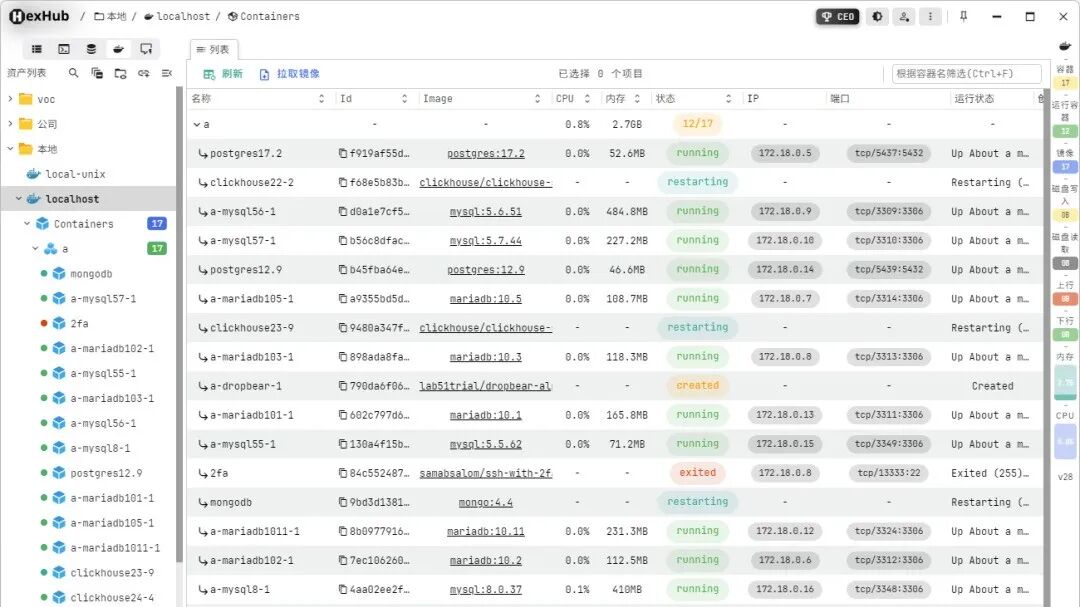1080x607 pixels.
Task: Copy the Id of a-mysql56-1 row
Action: (x=342, y=212)
